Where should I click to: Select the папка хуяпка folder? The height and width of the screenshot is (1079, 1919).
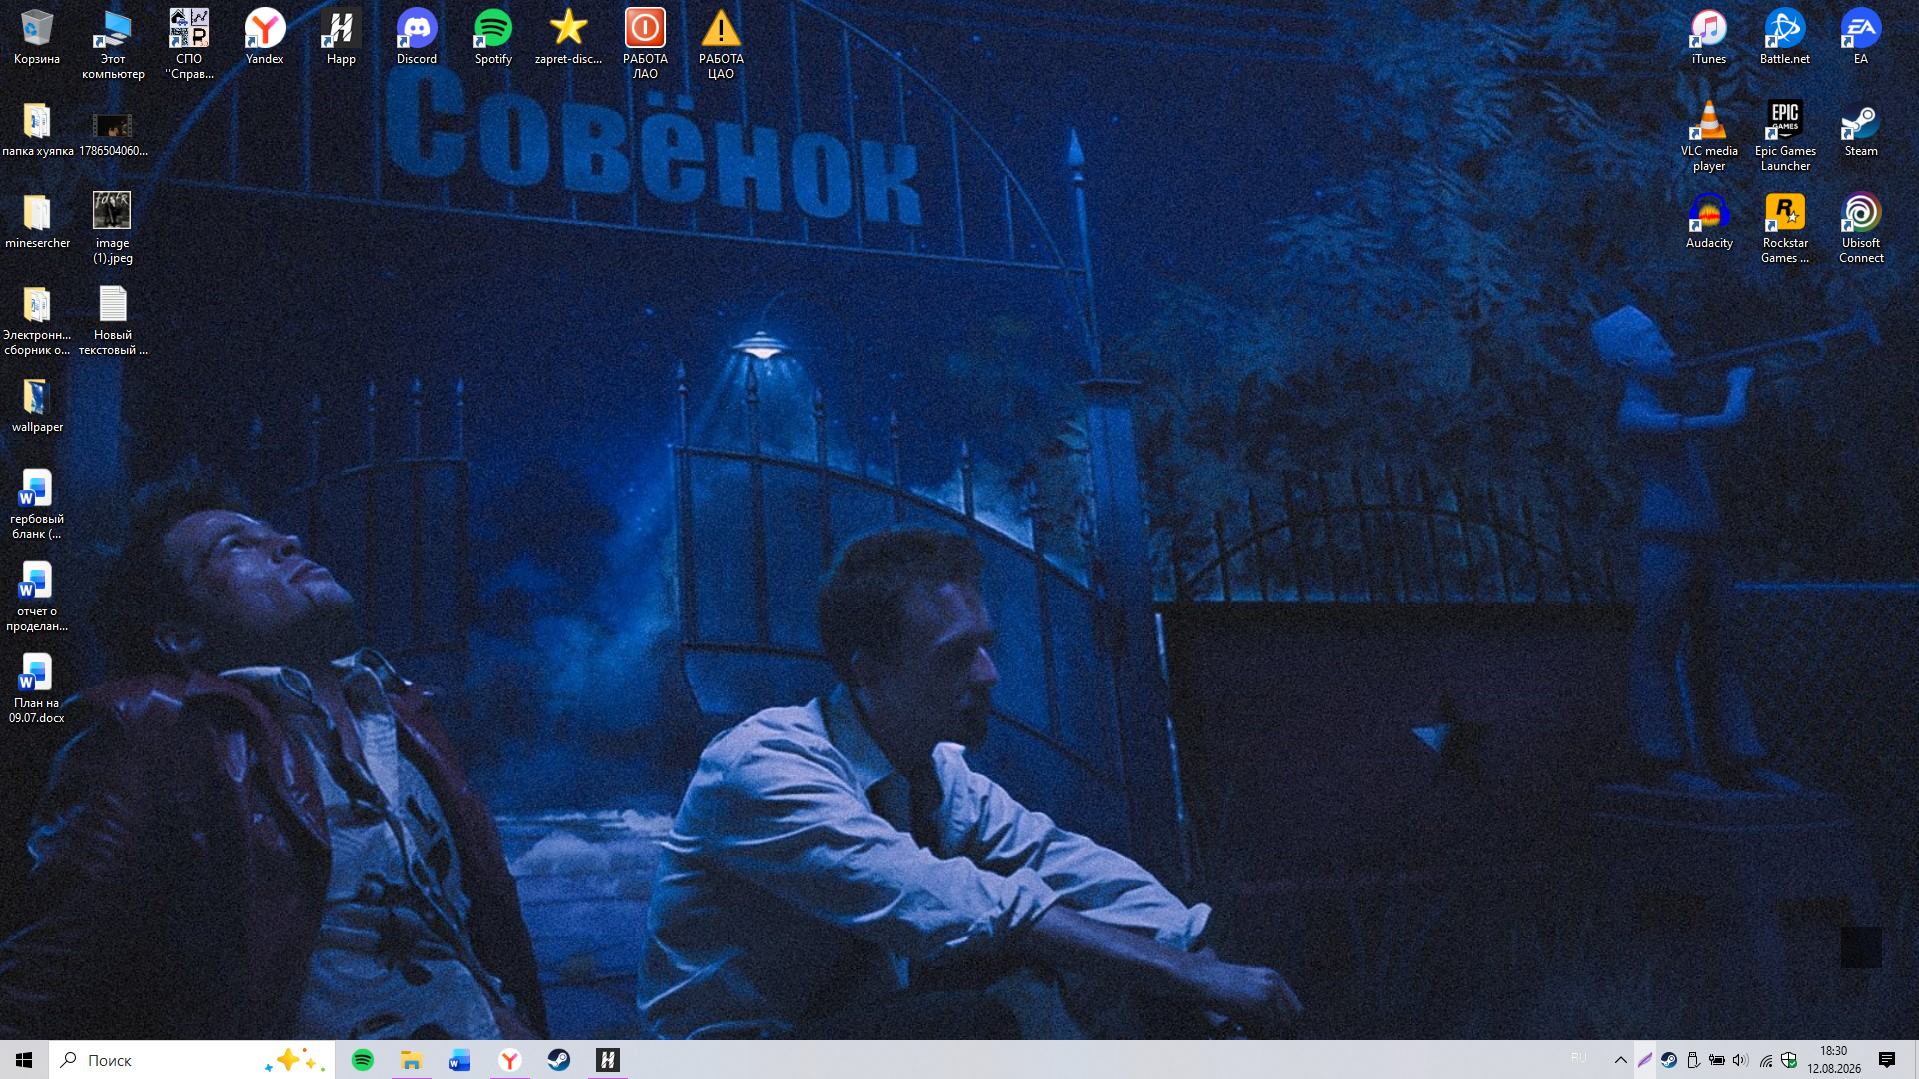point(37,130)
